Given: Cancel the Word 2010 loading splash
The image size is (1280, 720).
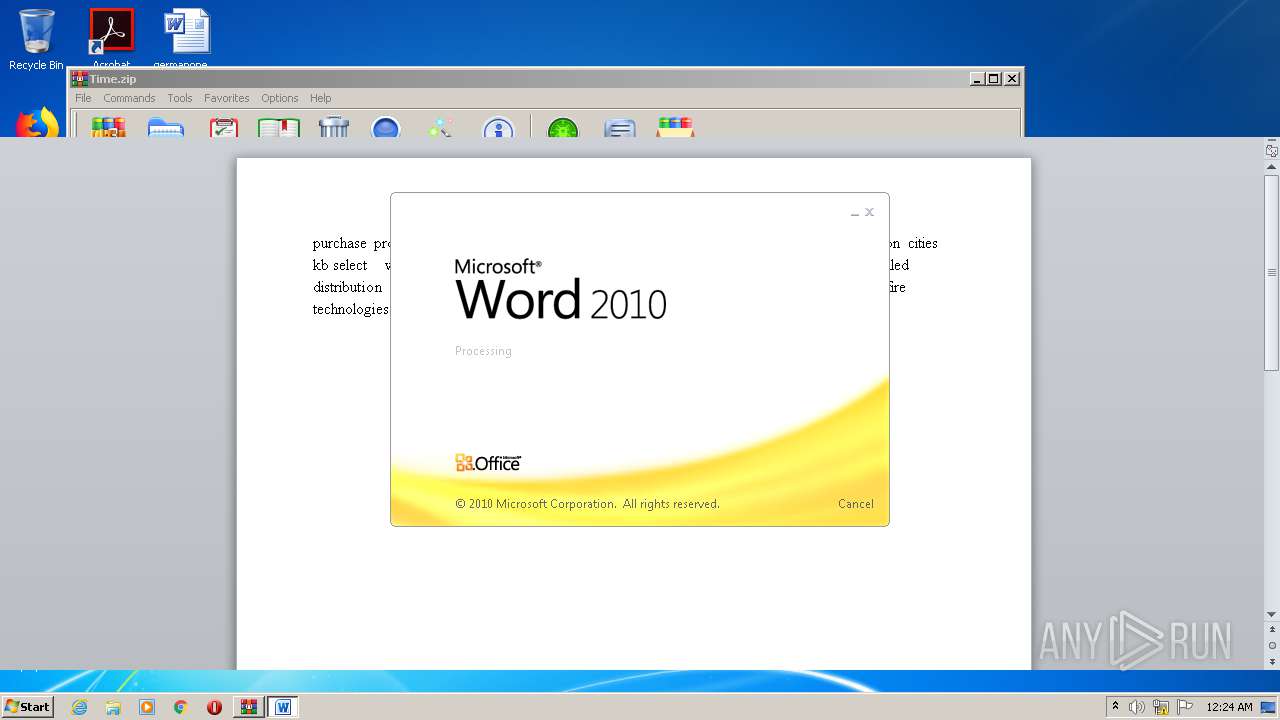Looking at the screenshot, I should 855,504.
